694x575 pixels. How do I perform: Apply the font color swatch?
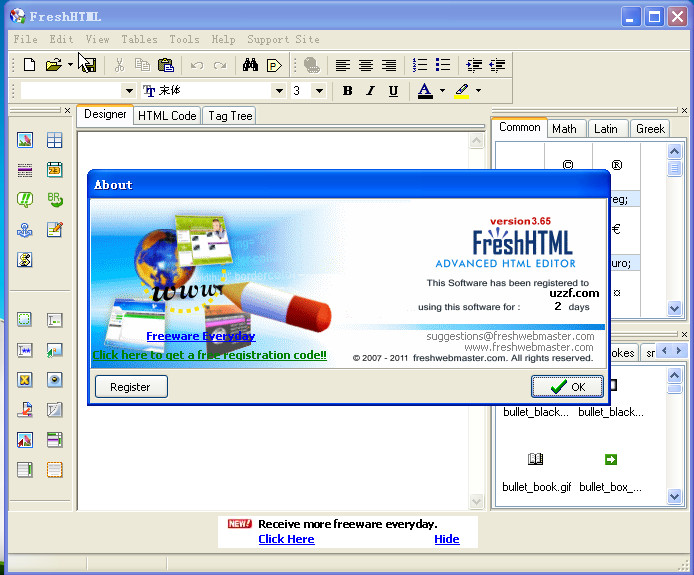pos(425,91)
